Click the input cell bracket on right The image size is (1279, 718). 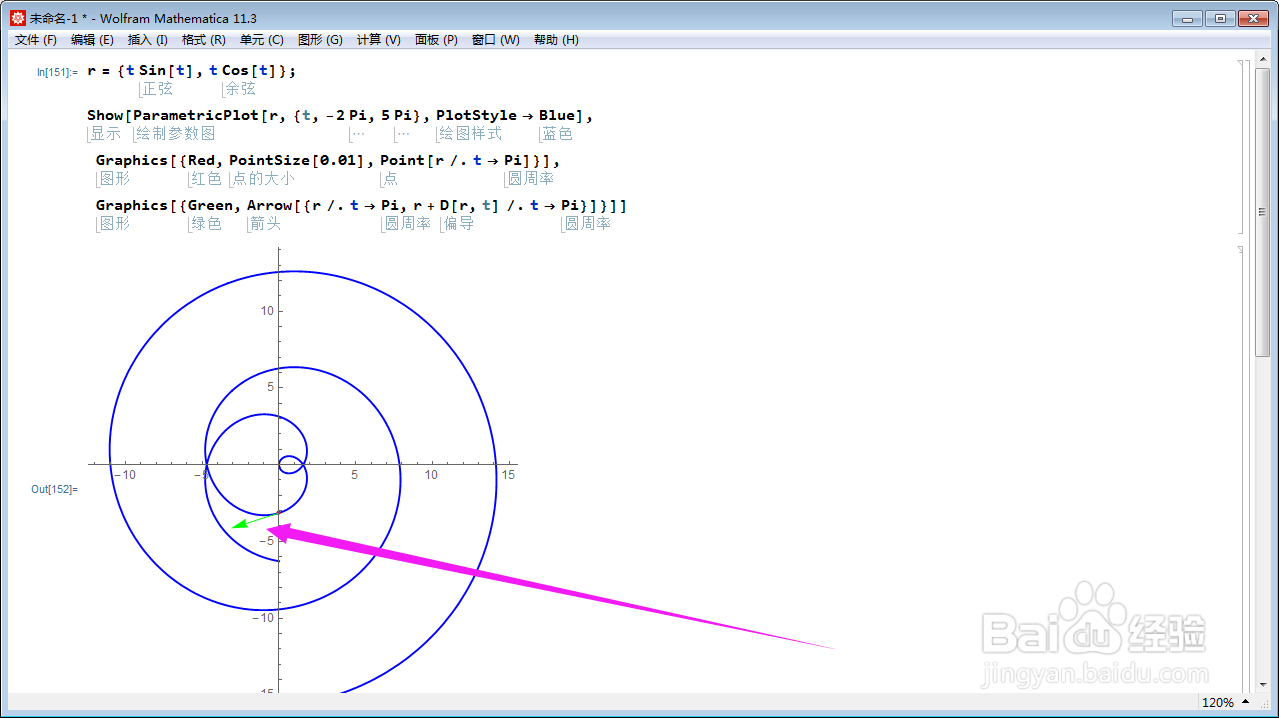click(x=1243, y=147)
